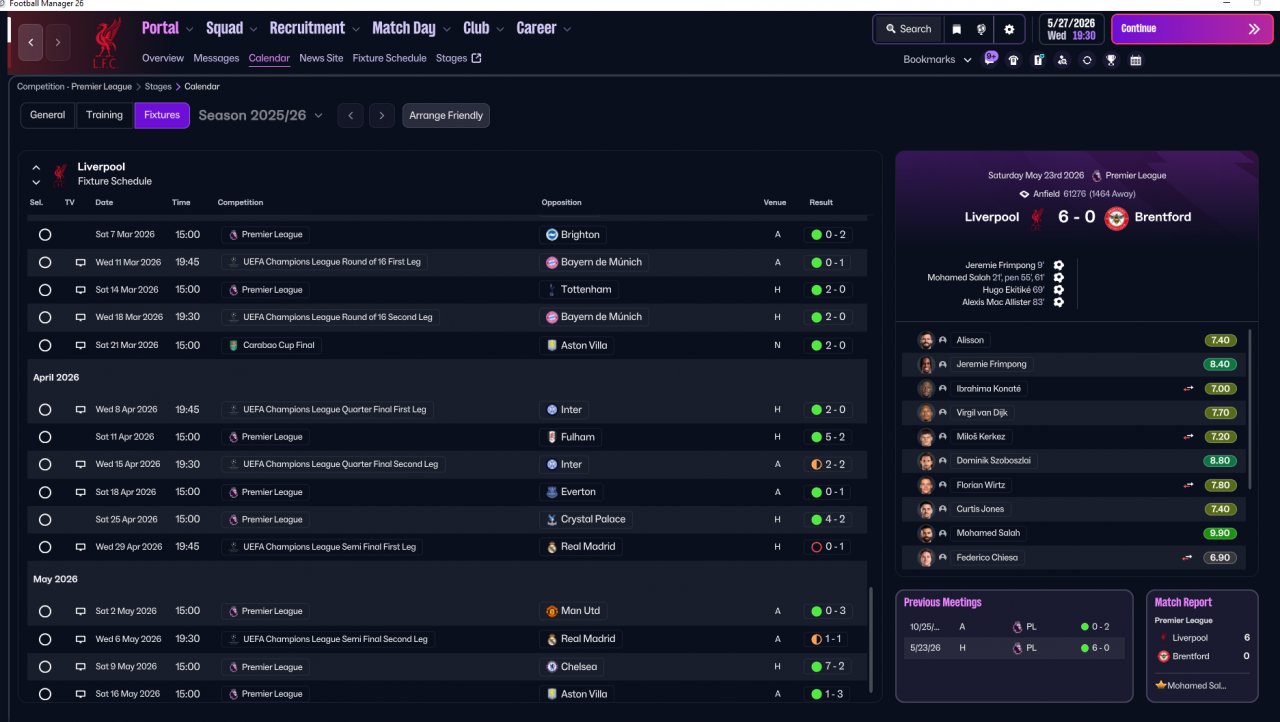Go to previous season with left chevron
This screenshot has width=1280, height=722.
click(350, 115)
